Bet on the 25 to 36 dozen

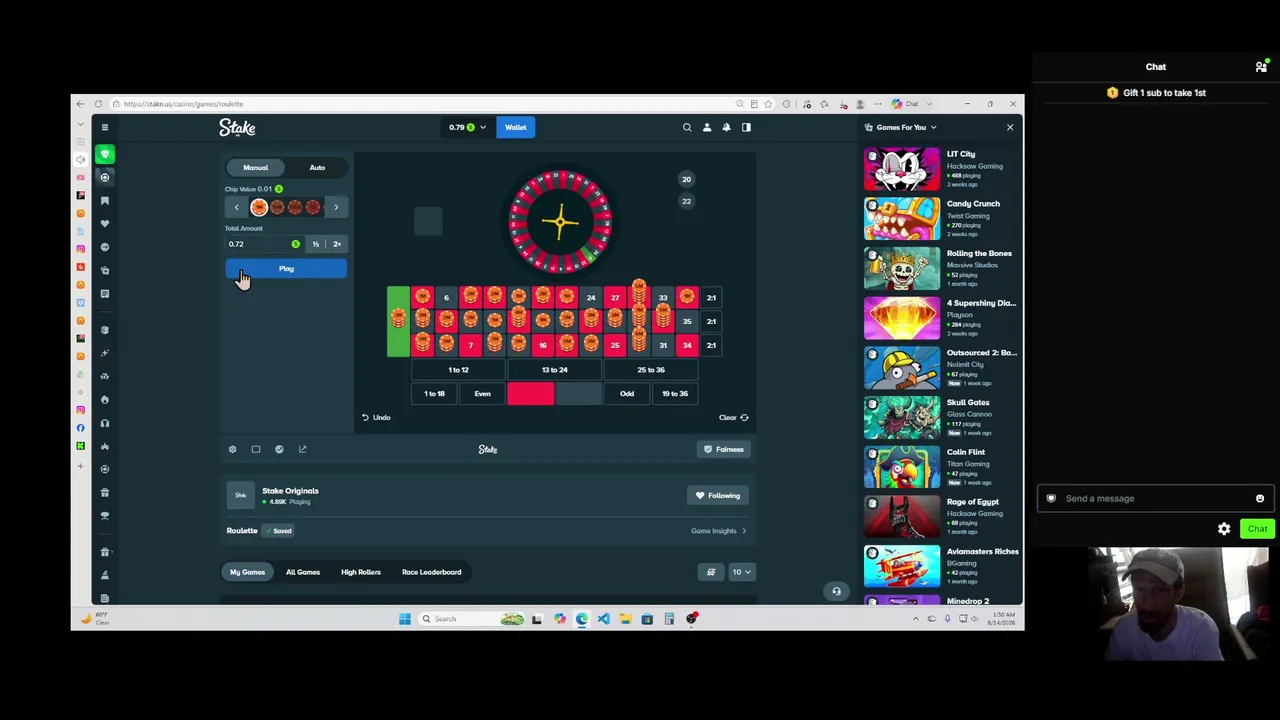click(651, 370)
